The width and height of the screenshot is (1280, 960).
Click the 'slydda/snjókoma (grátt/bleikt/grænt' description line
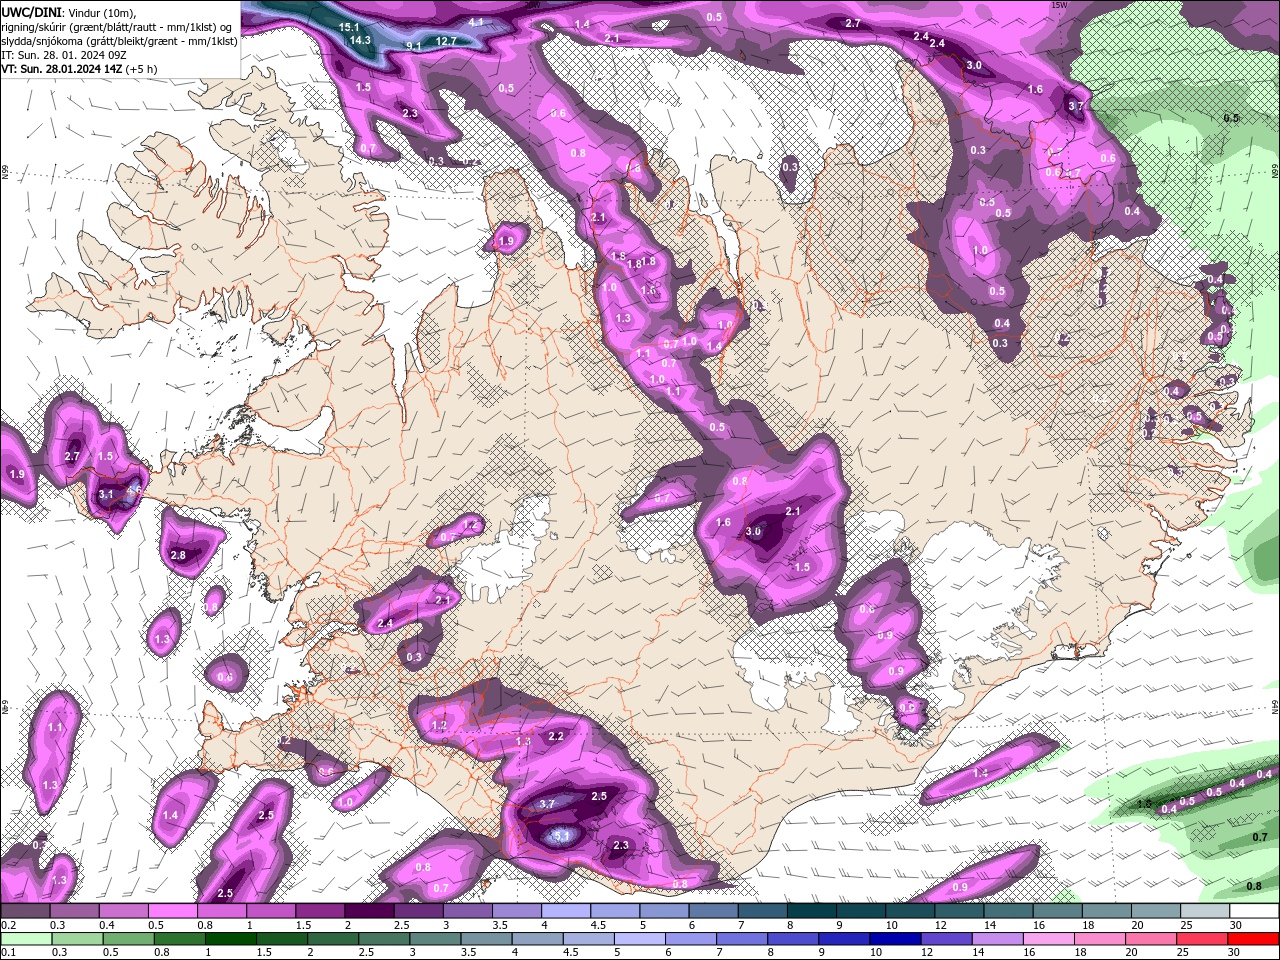tap(119, 41)
